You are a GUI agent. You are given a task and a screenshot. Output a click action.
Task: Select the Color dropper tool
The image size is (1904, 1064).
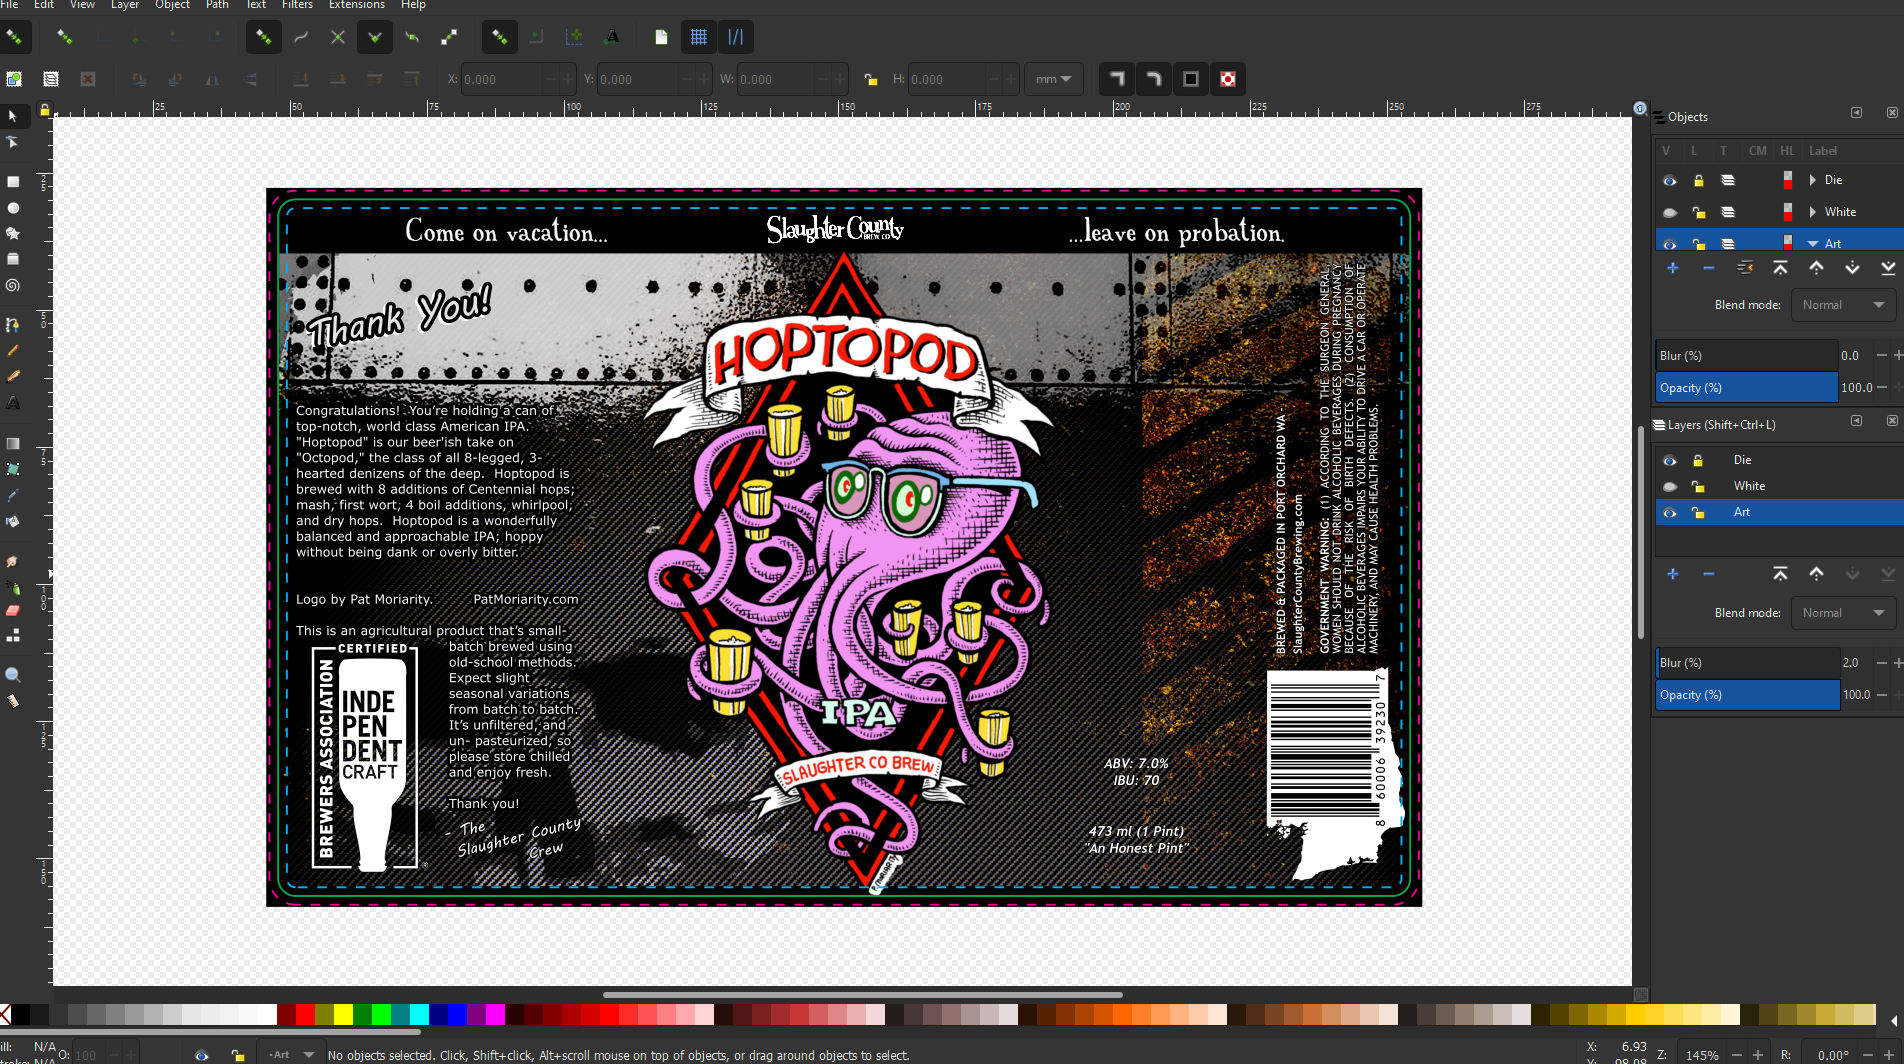coord(13,495)
